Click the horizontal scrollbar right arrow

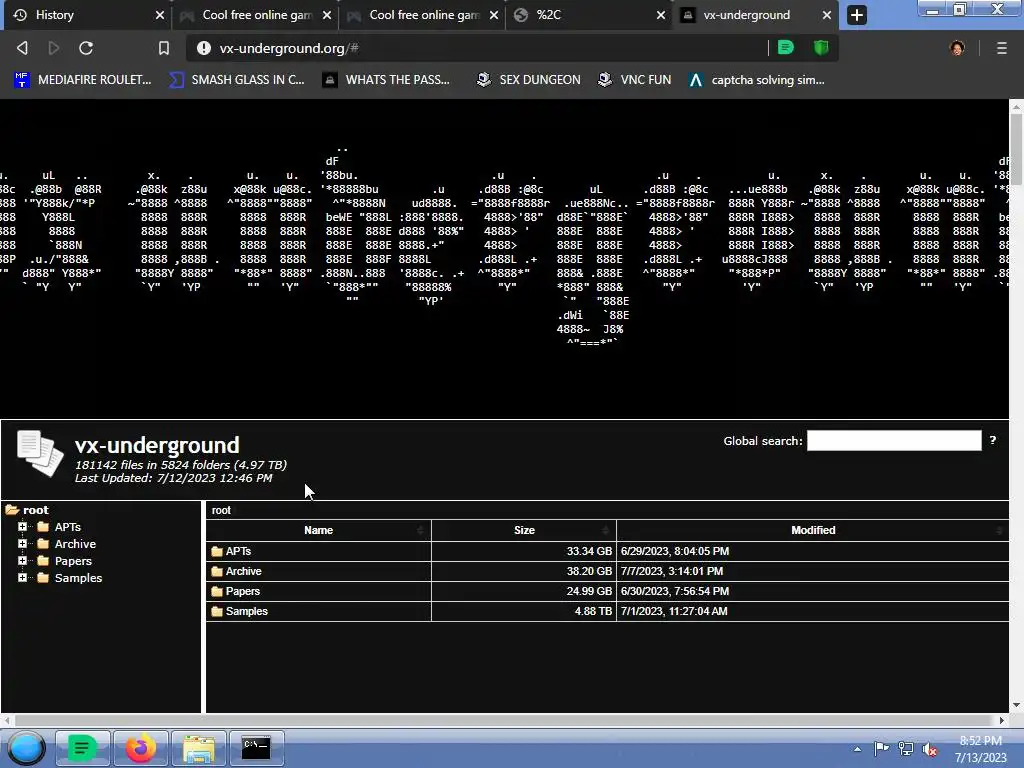pos(1002,720)
